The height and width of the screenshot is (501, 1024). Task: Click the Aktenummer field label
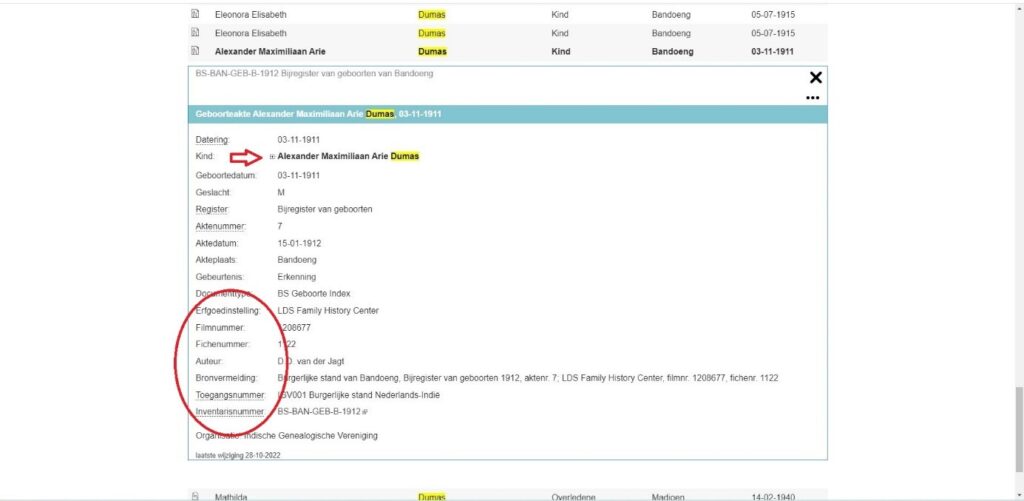click(x=220, y=226)
